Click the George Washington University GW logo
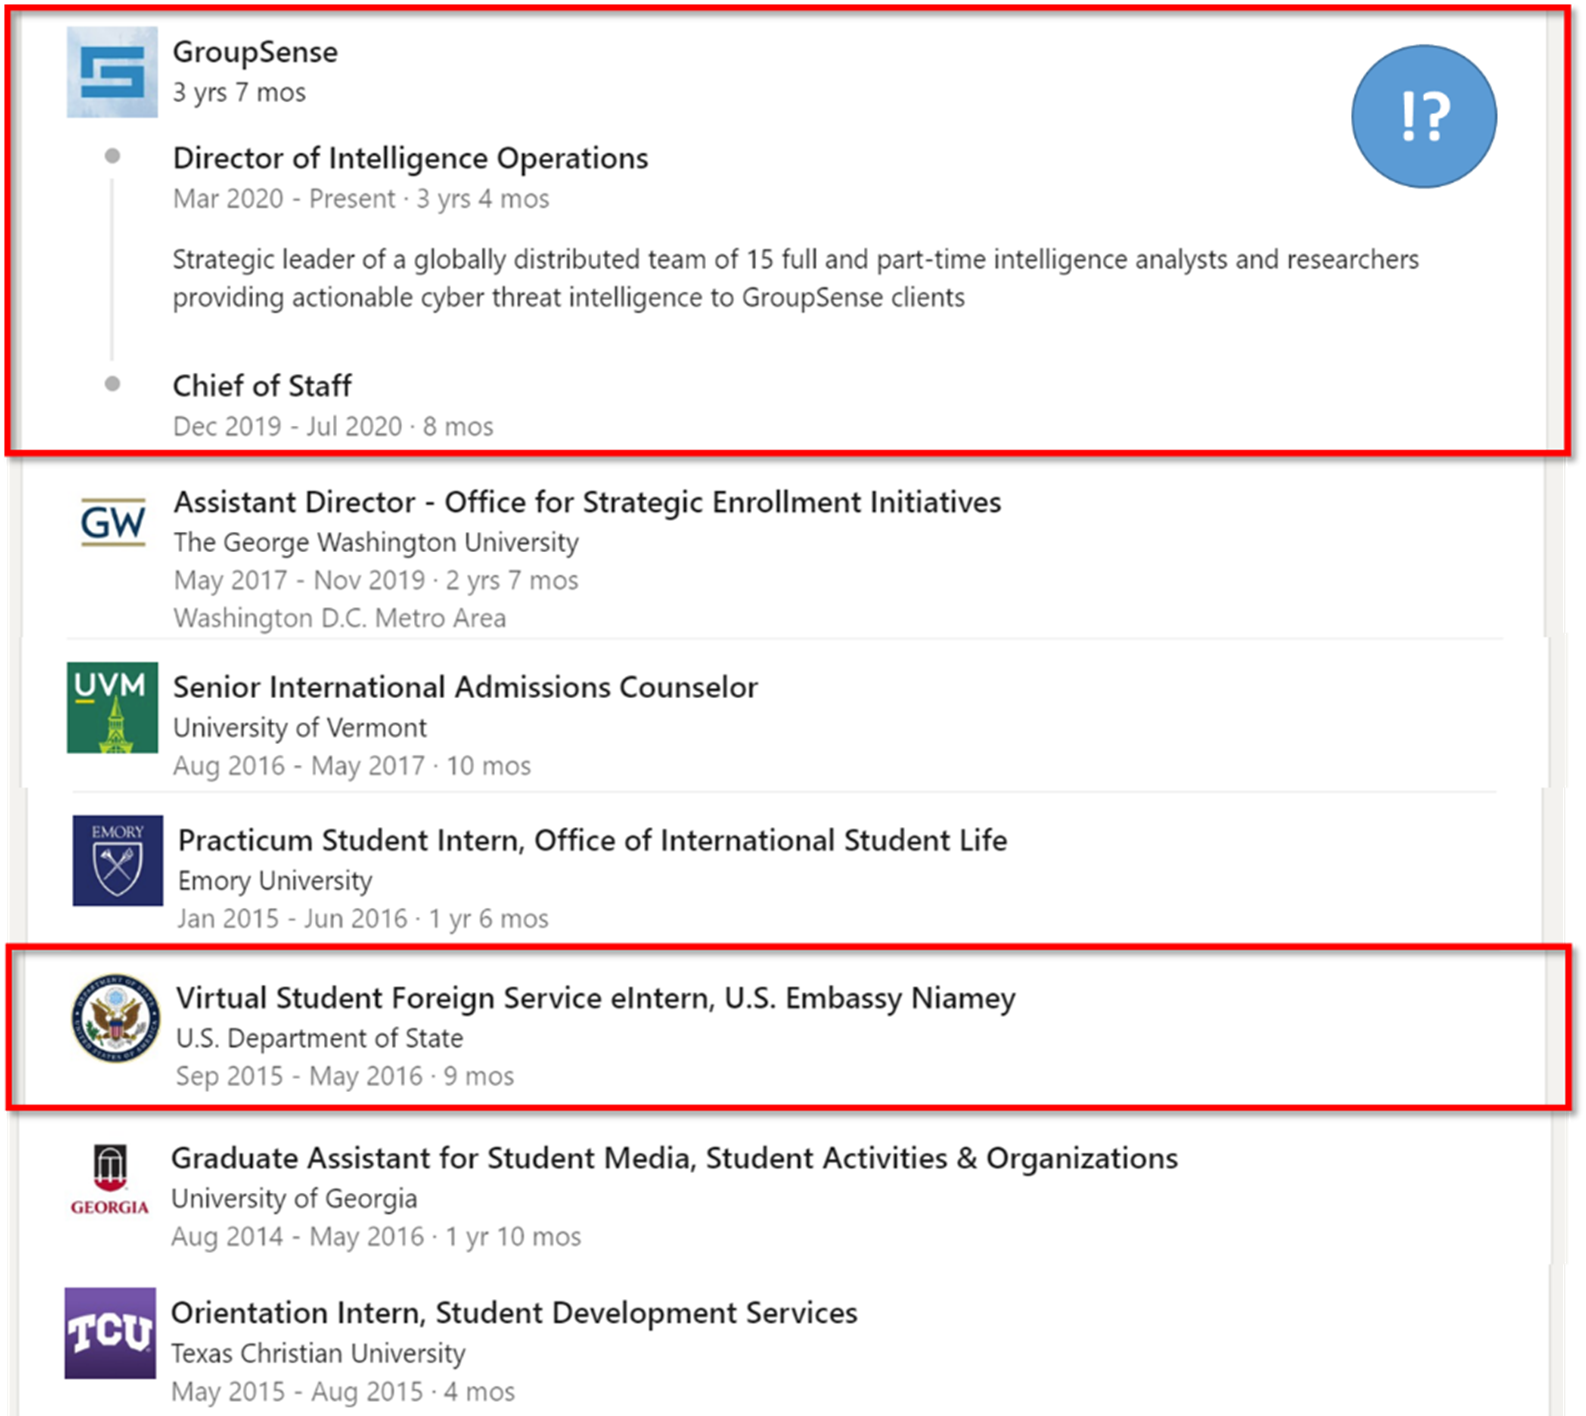This screenshot has height=1416, width=1586. point(113,522)
